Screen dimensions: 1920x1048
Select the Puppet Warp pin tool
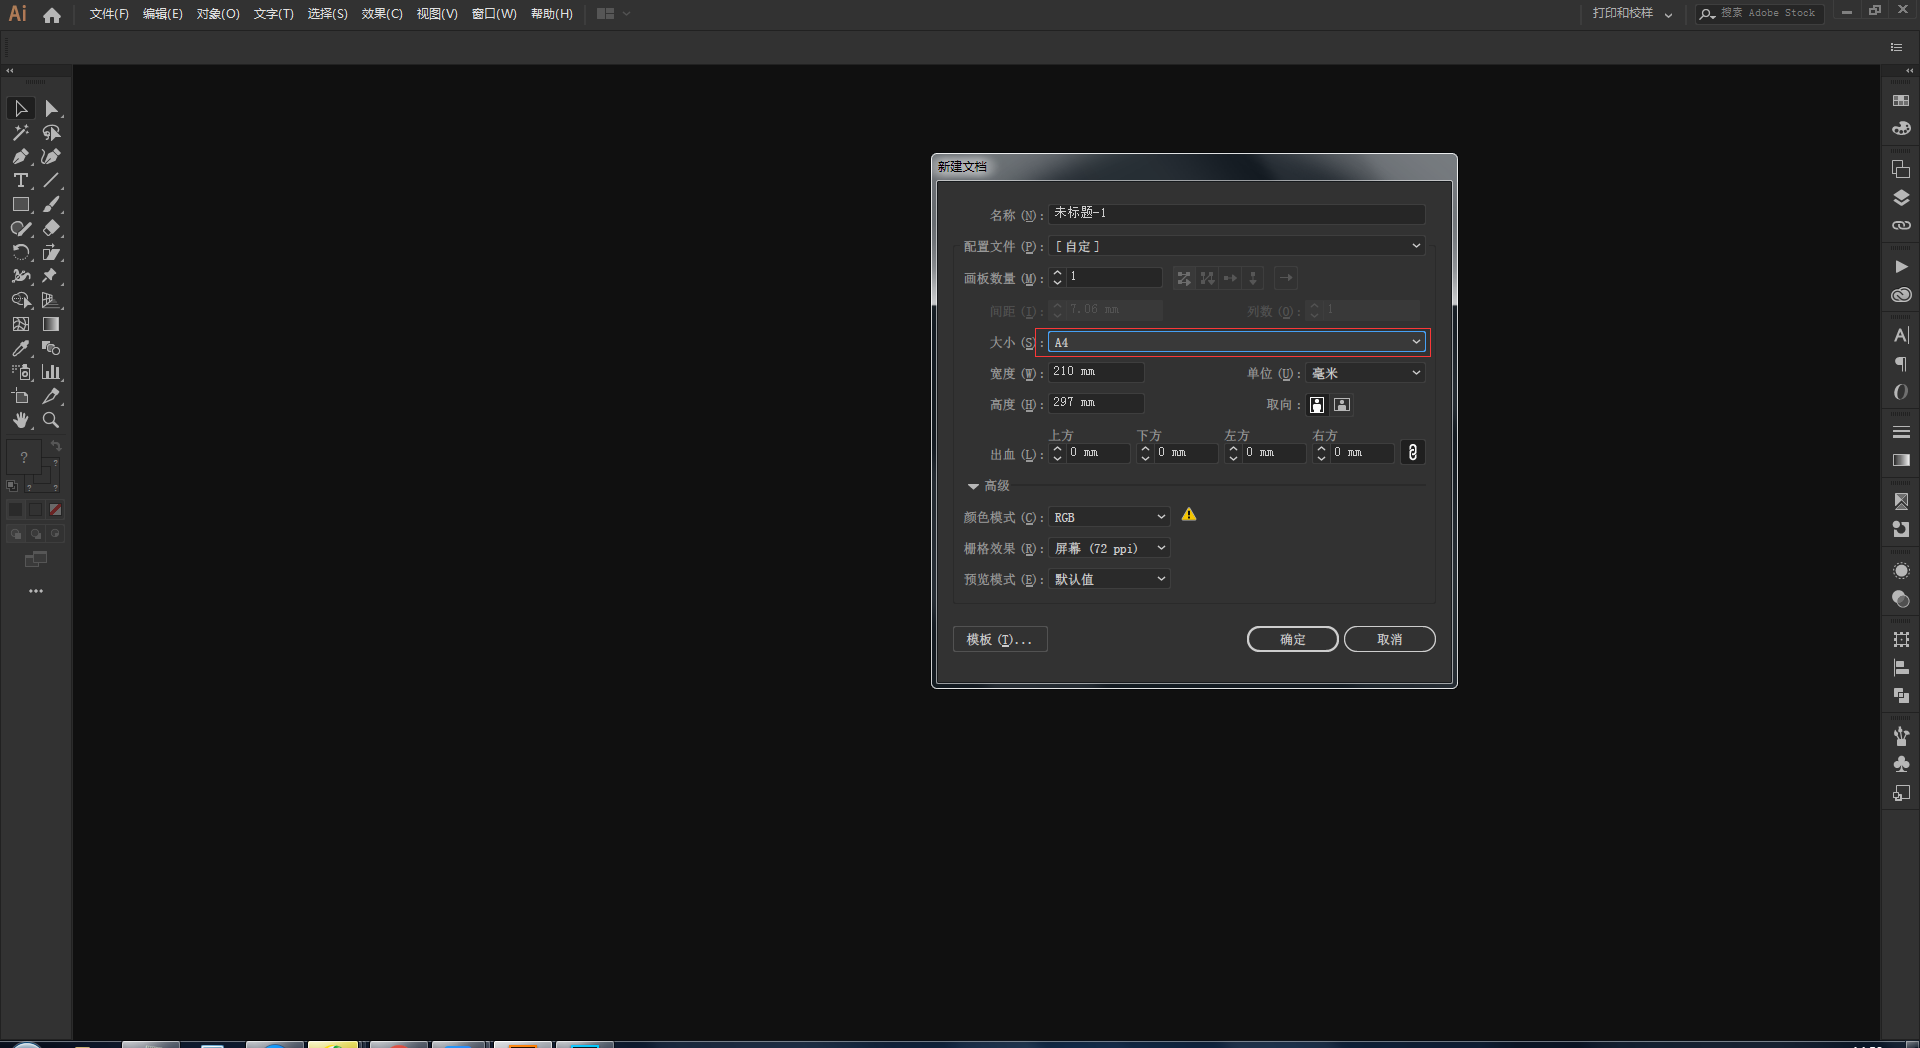[52, 276]
